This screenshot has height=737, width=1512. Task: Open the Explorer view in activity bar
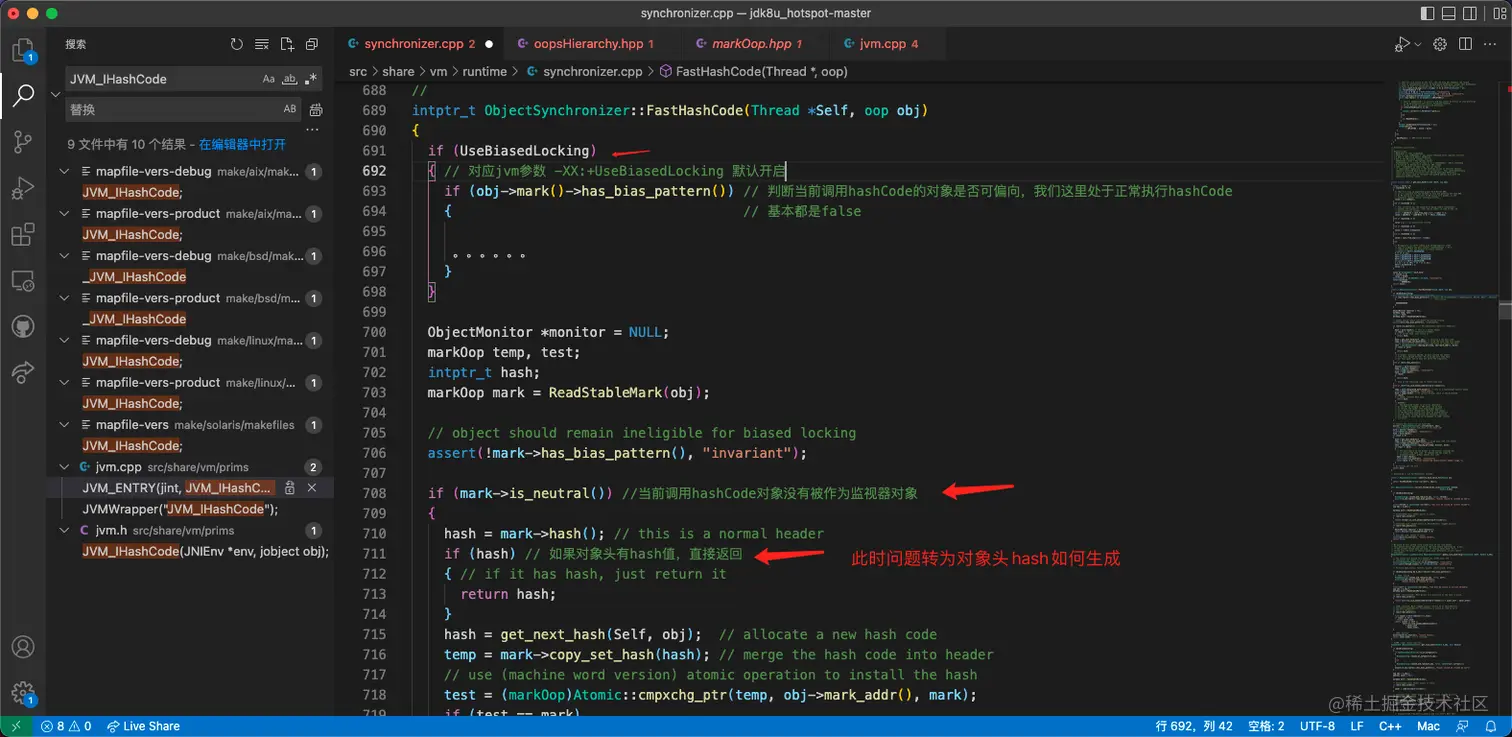pyautogui.click(x=23, y=50)
